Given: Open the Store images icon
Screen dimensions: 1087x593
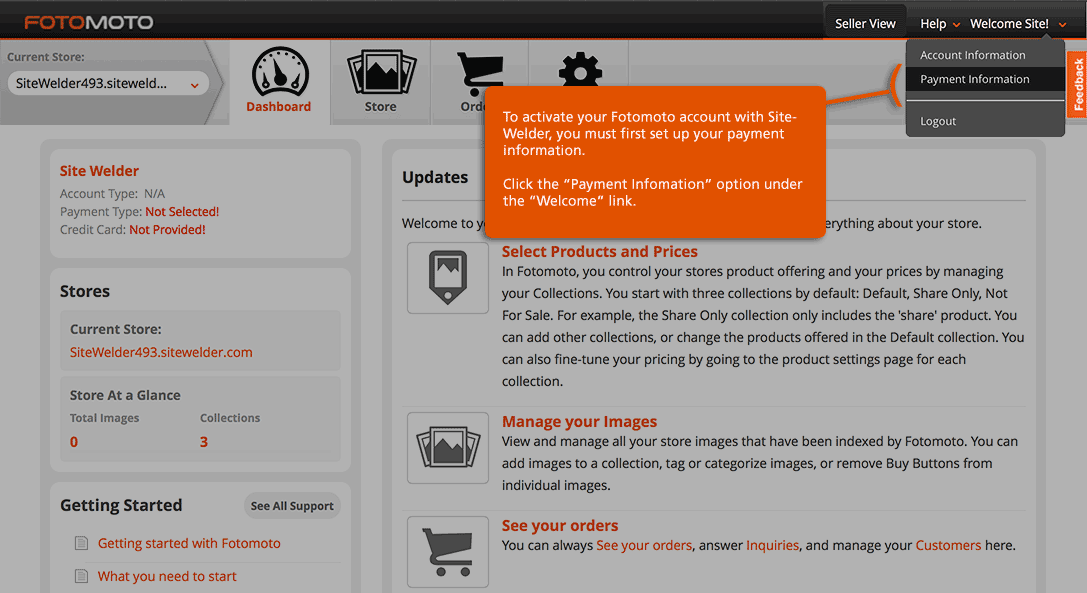Looking at the screenshot, I should (x=381, y=72).
